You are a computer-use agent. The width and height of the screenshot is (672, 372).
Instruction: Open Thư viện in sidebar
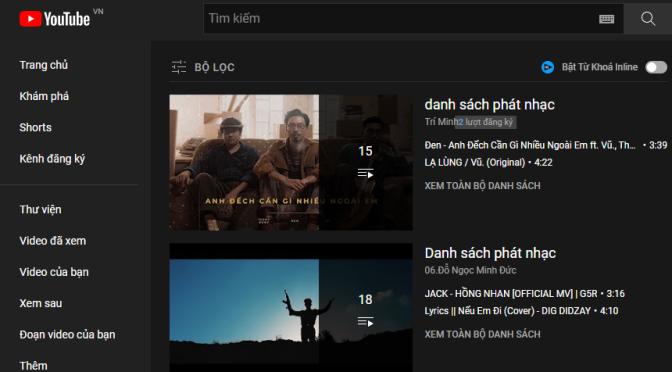40,210
